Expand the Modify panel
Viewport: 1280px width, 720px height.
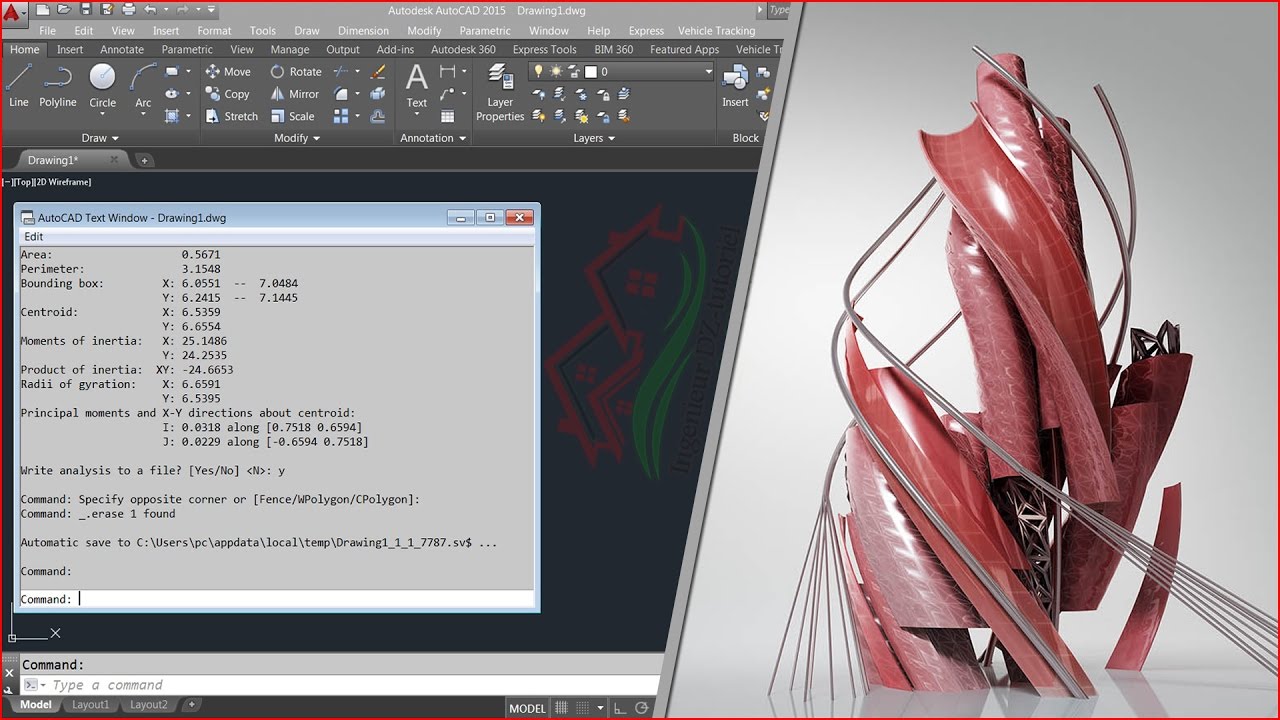(297, 138)
